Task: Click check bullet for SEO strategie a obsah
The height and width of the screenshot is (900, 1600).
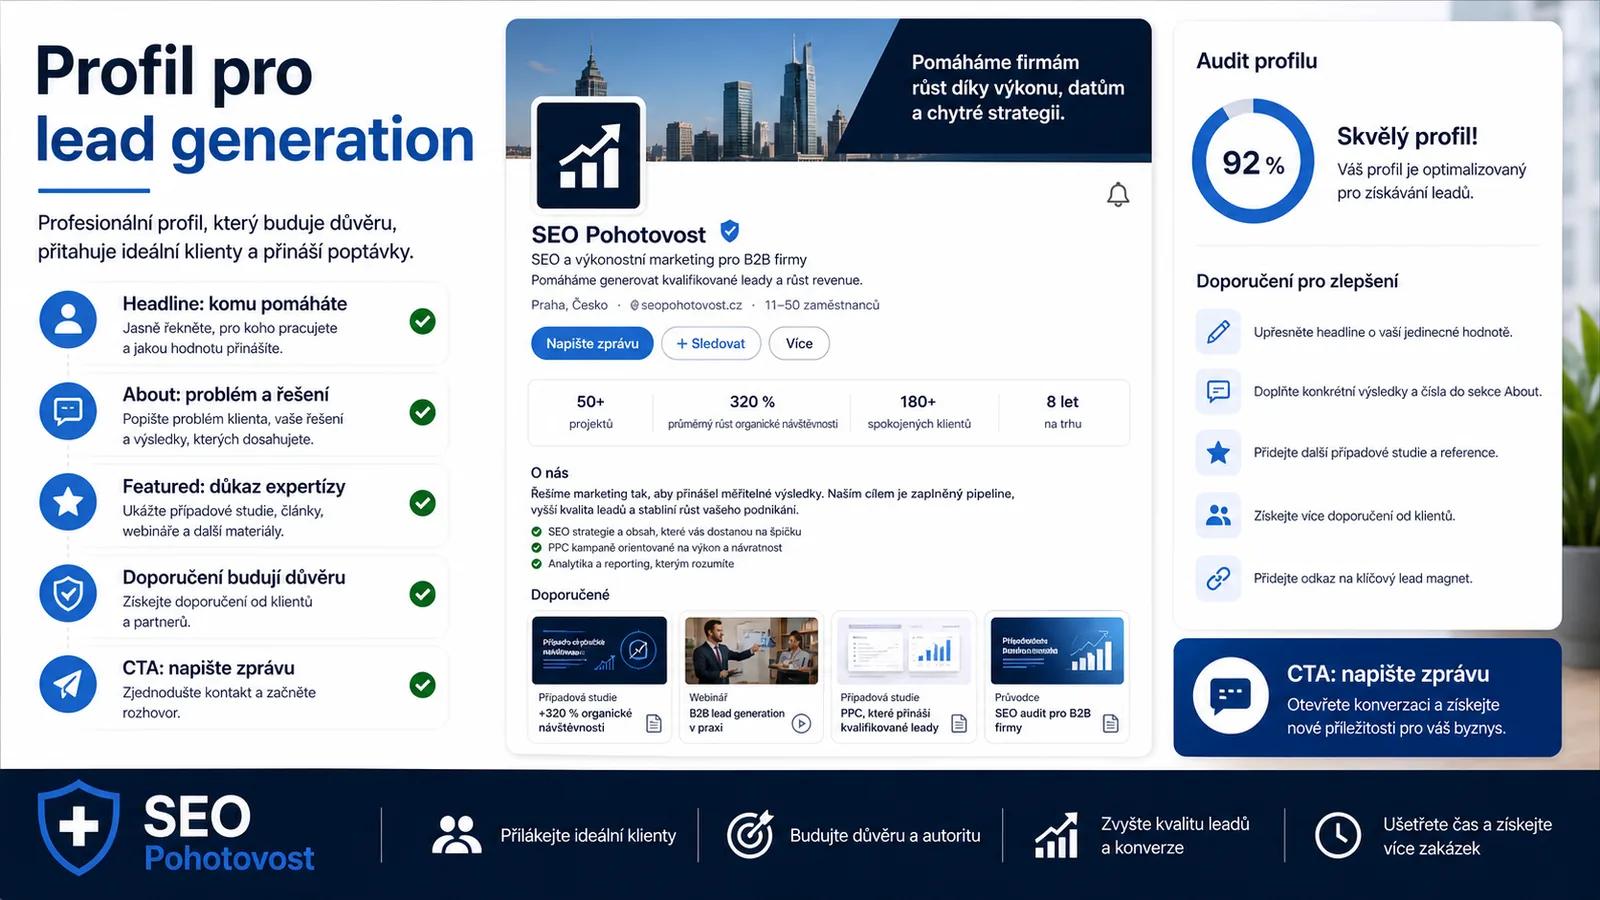Action: (536, 532)
